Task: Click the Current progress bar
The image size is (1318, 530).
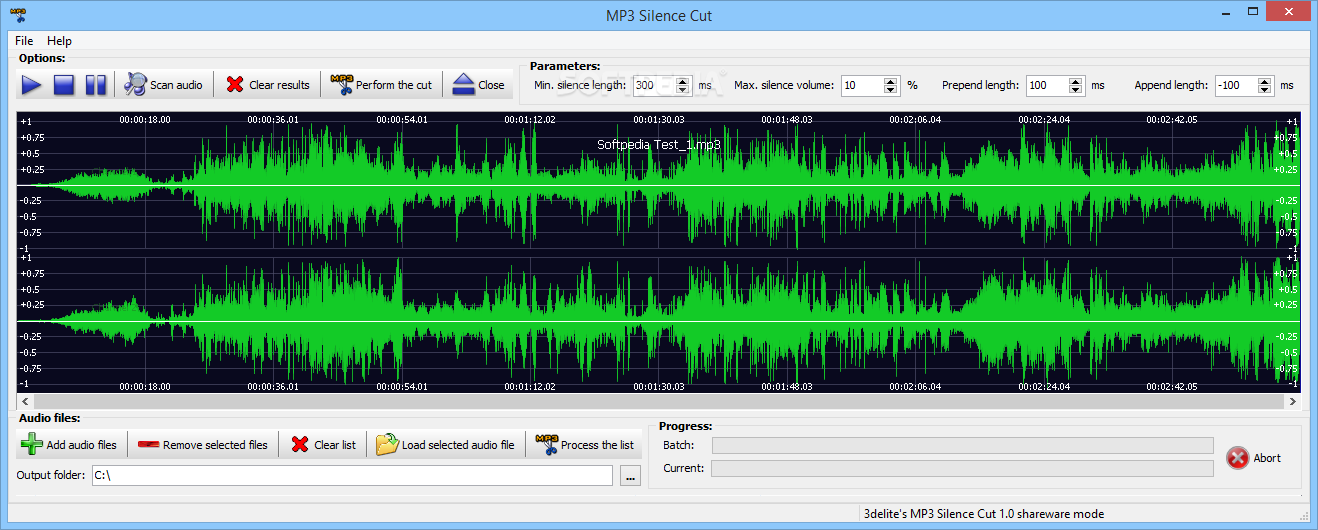Action: pos(962,468)
